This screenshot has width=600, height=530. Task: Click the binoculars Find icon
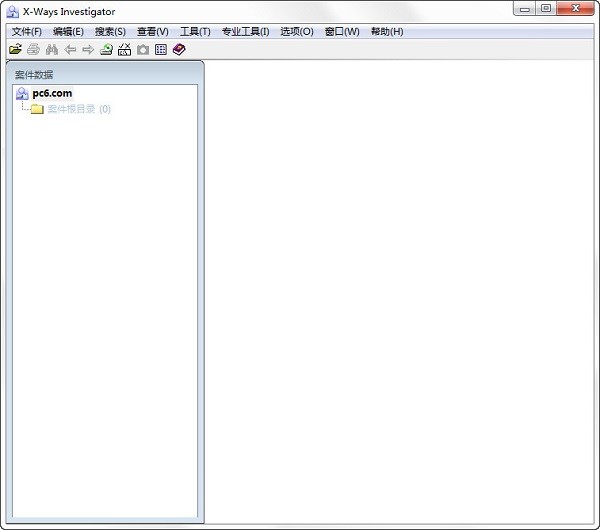[52, 49]
